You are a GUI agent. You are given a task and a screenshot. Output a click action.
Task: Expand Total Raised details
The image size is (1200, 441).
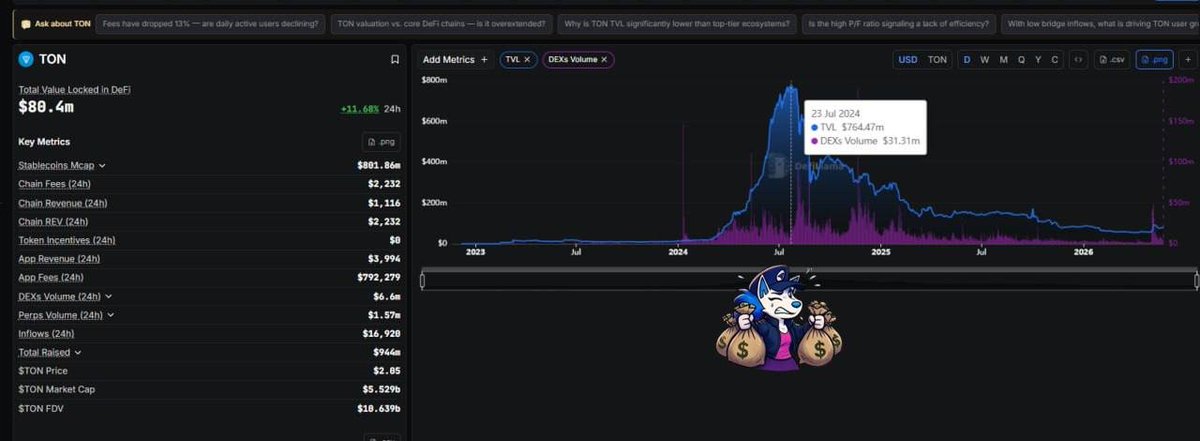pyautogui.click(x=78, y=352)
